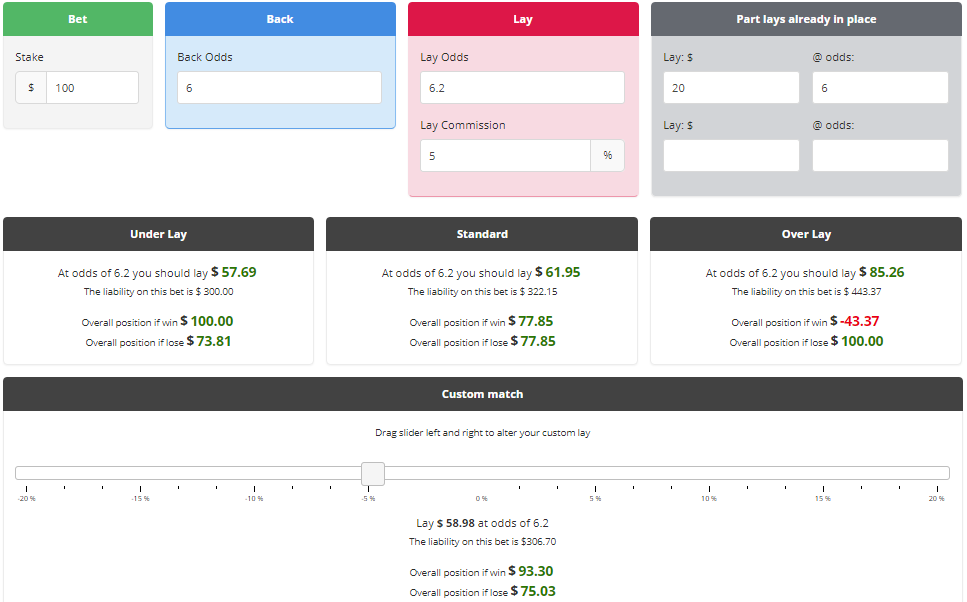This screenshot has width=967, height=602.
Task: Click the red Lay panel header
Action: click(523, 19)
